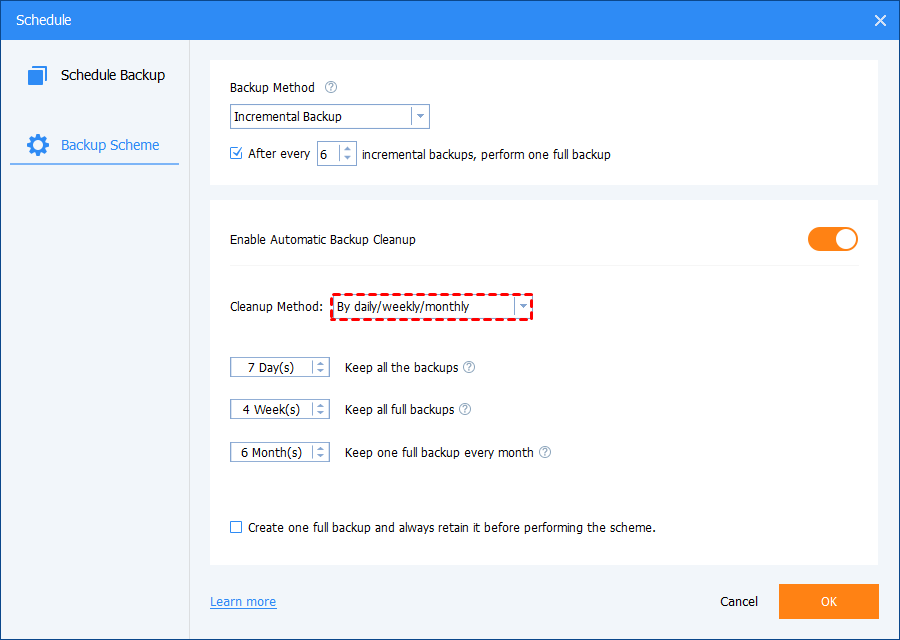Click the Backup Scheme gear icon

click(x=38, y=145)
